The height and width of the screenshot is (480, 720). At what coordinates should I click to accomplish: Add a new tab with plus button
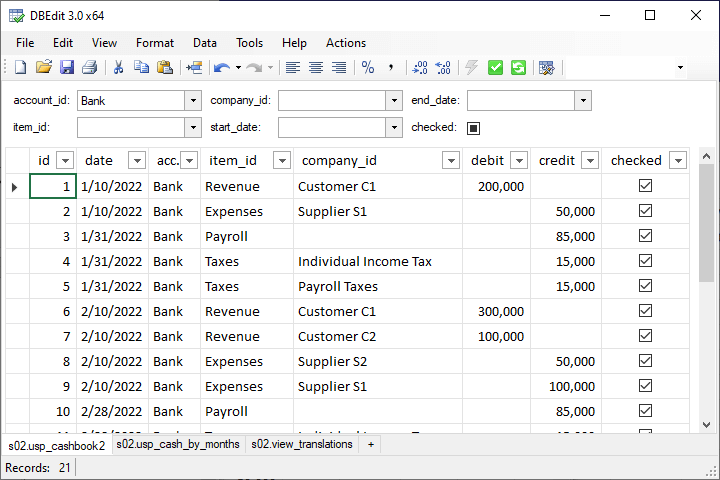tap(370, 444)
